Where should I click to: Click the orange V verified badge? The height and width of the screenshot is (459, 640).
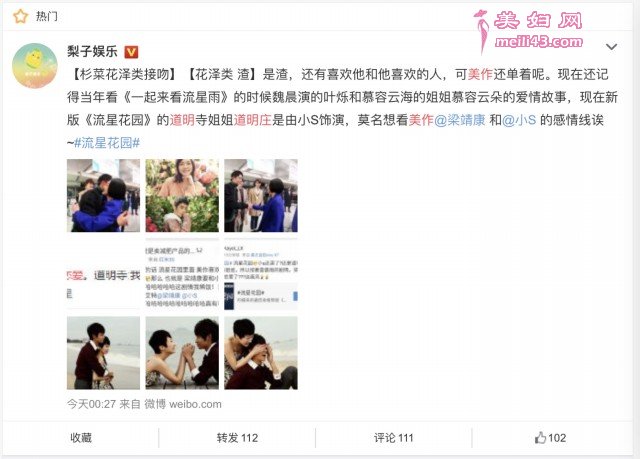point(131,52)
